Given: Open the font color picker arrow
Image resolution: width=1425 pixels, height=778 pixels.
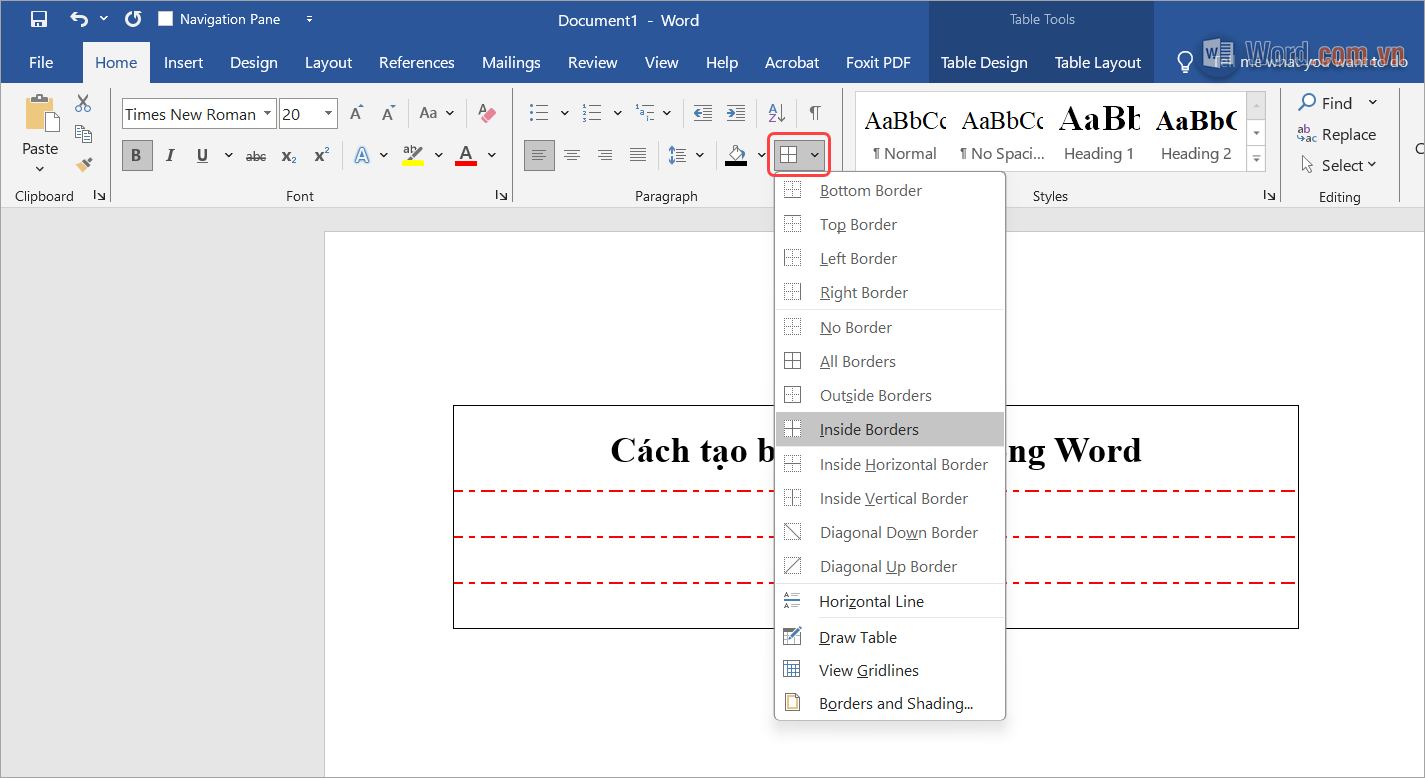Looking at the screenshot, I should click(491, 155).
